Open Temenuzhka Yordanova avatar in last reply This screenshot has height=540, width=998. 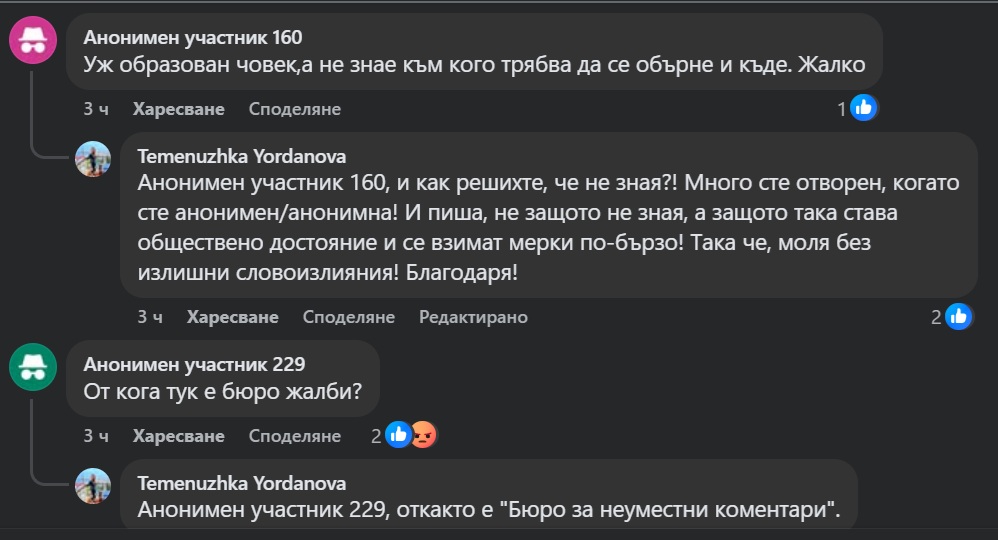click(93, 486)
